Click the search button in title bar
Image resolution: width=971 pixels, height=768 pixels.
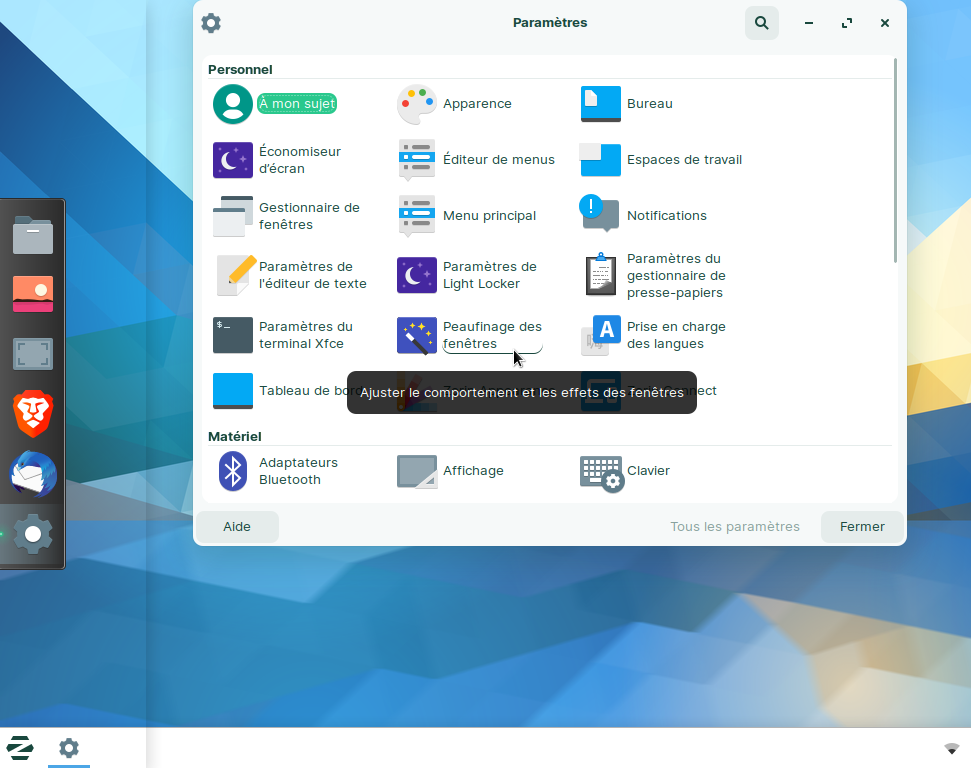click(762, 23)
